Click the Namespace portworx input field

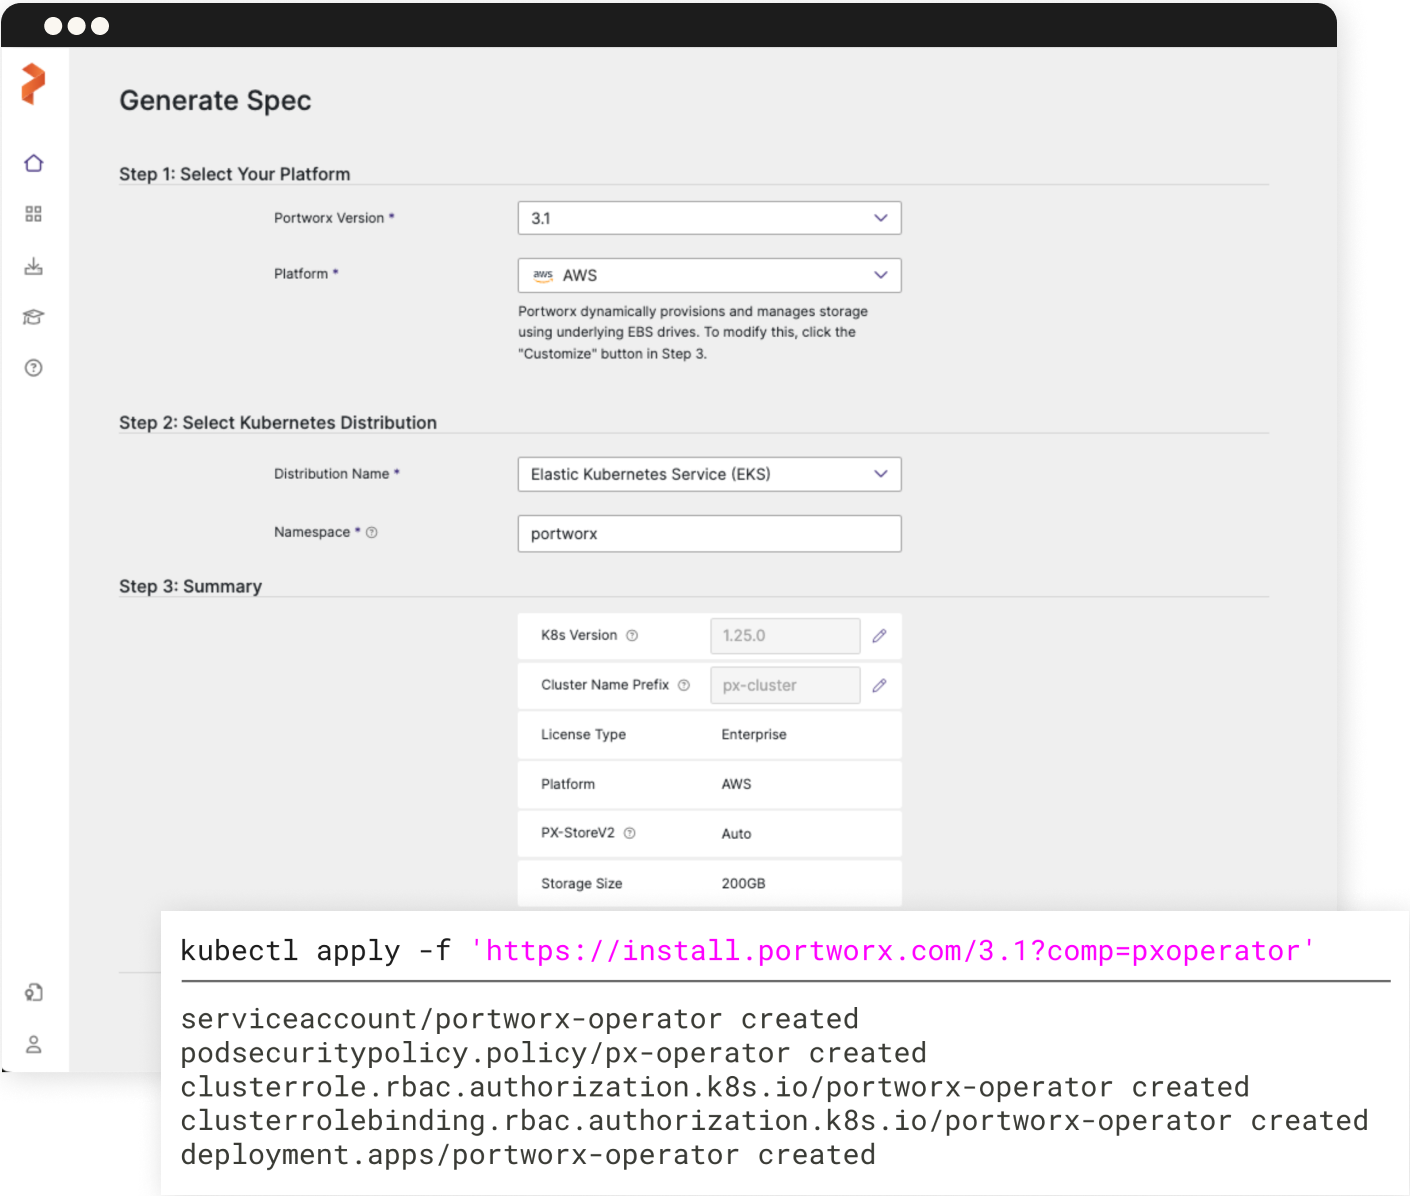point(709,534)
